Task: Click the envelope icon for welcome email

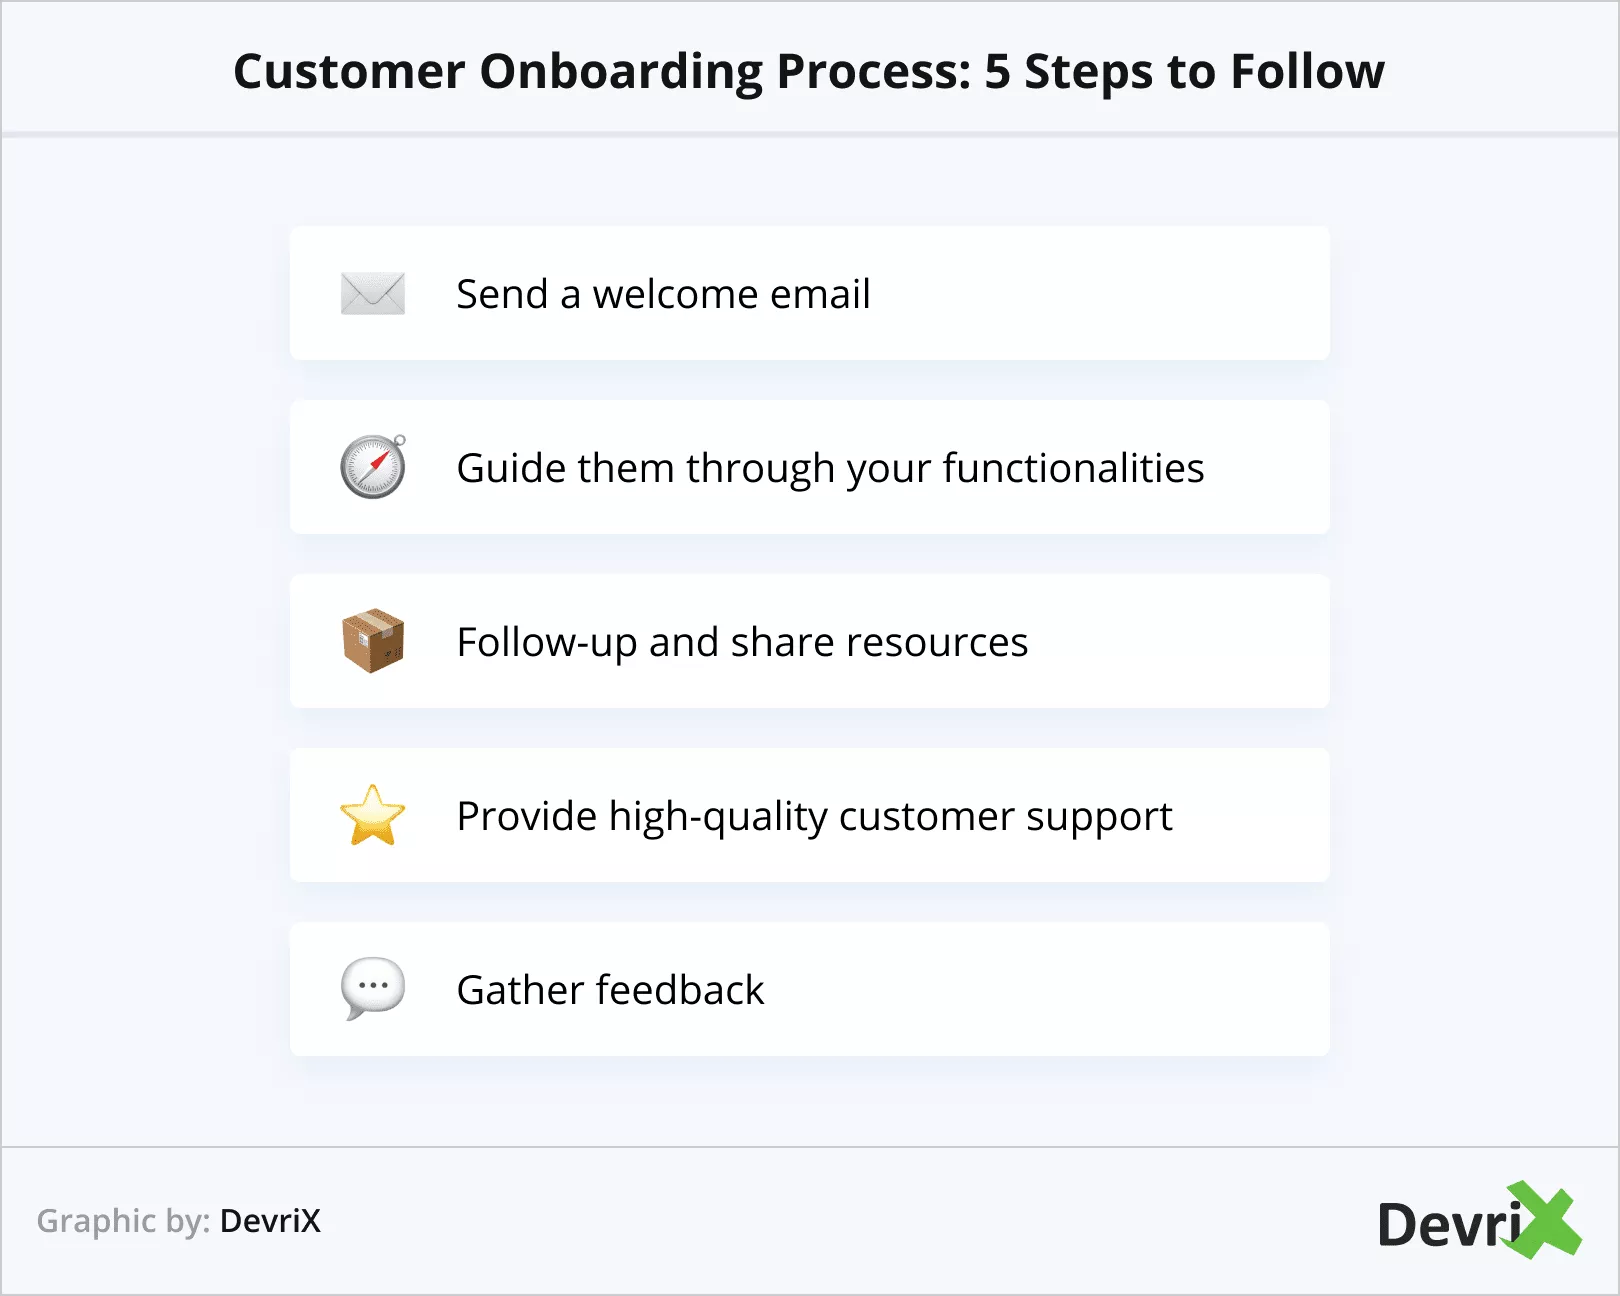Action: click(372, 293)
